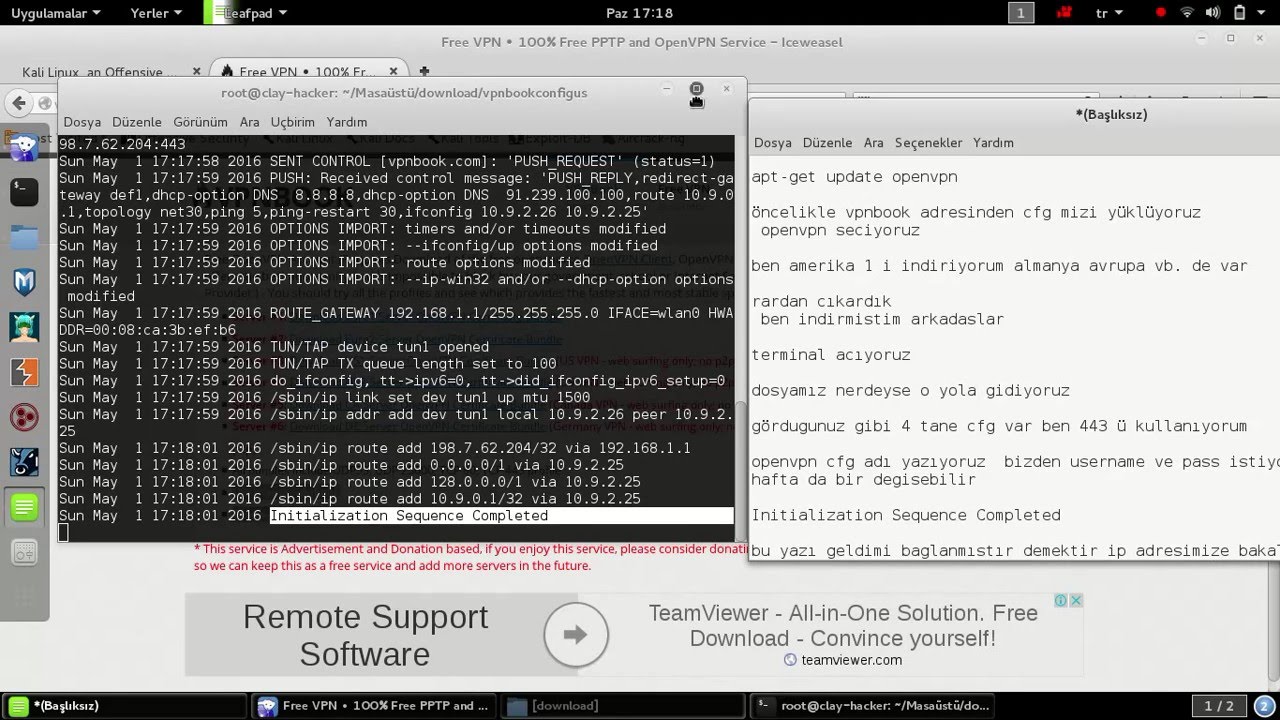The width and height of the screenshot is (1280, 720).
Task: Click the red recording dot indicator
Action: point(1161,13)
